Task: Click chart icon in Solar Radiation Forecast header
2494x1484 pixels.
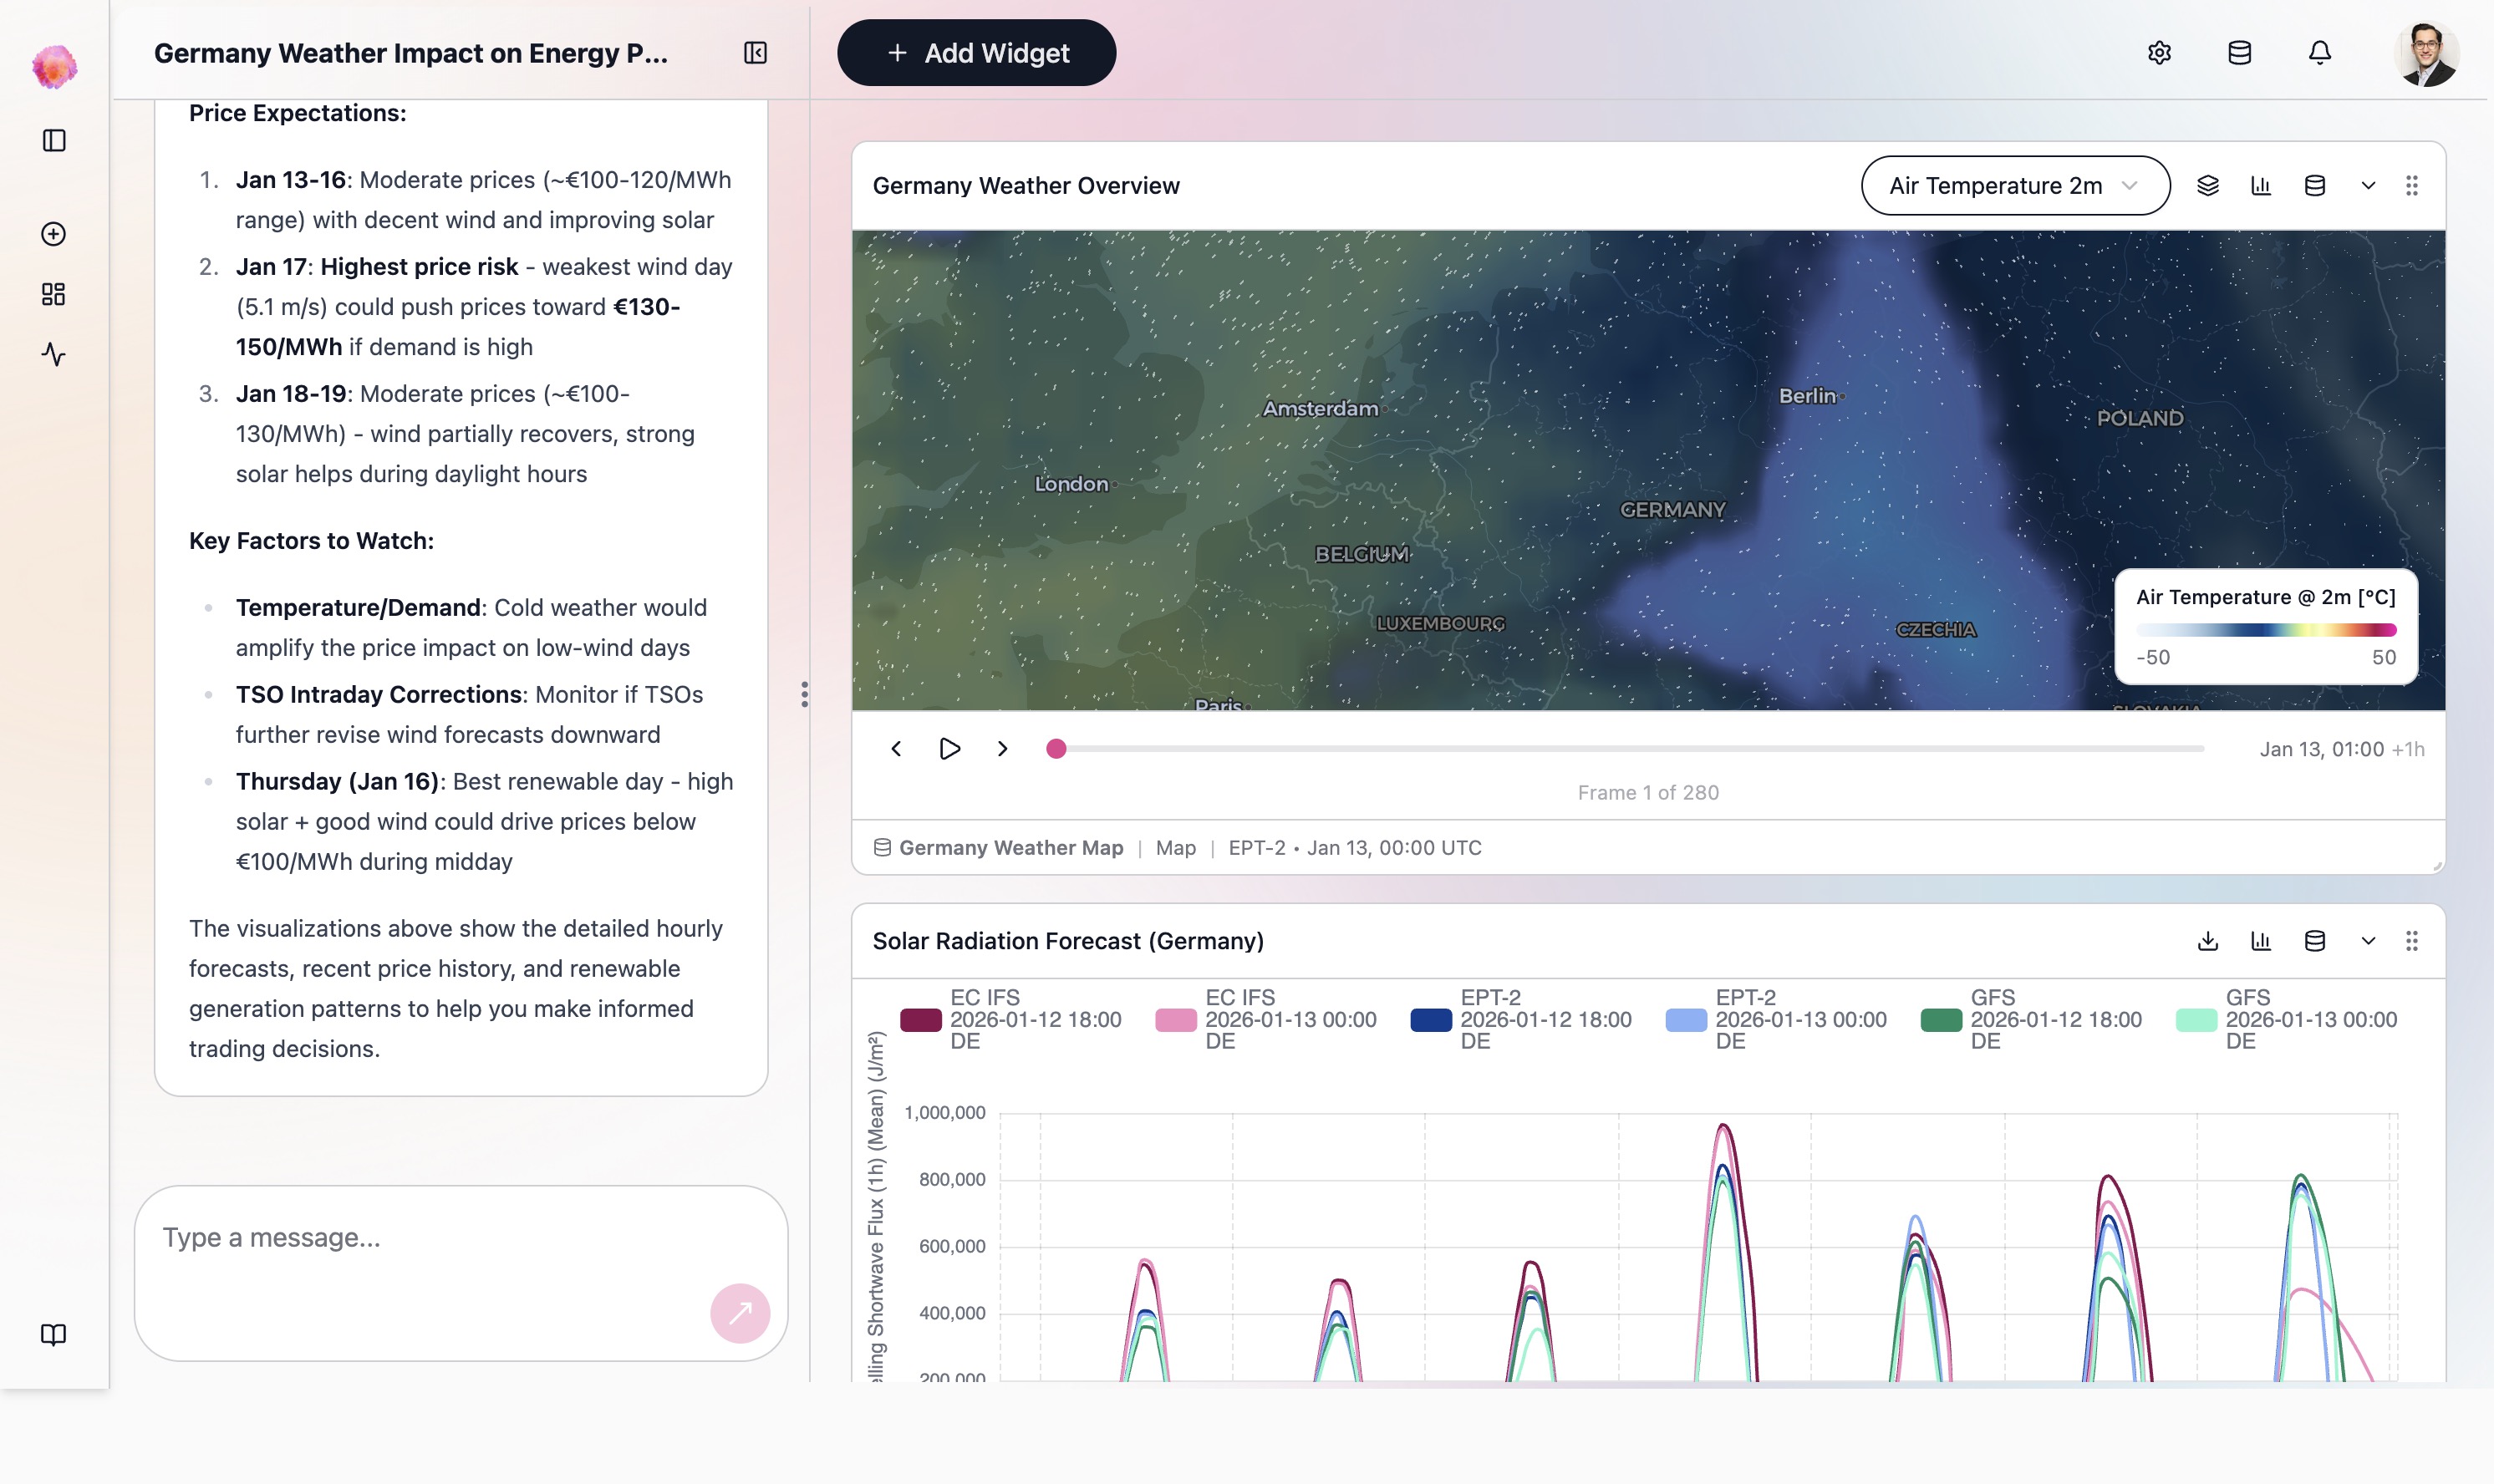Action: (2261, 941)
